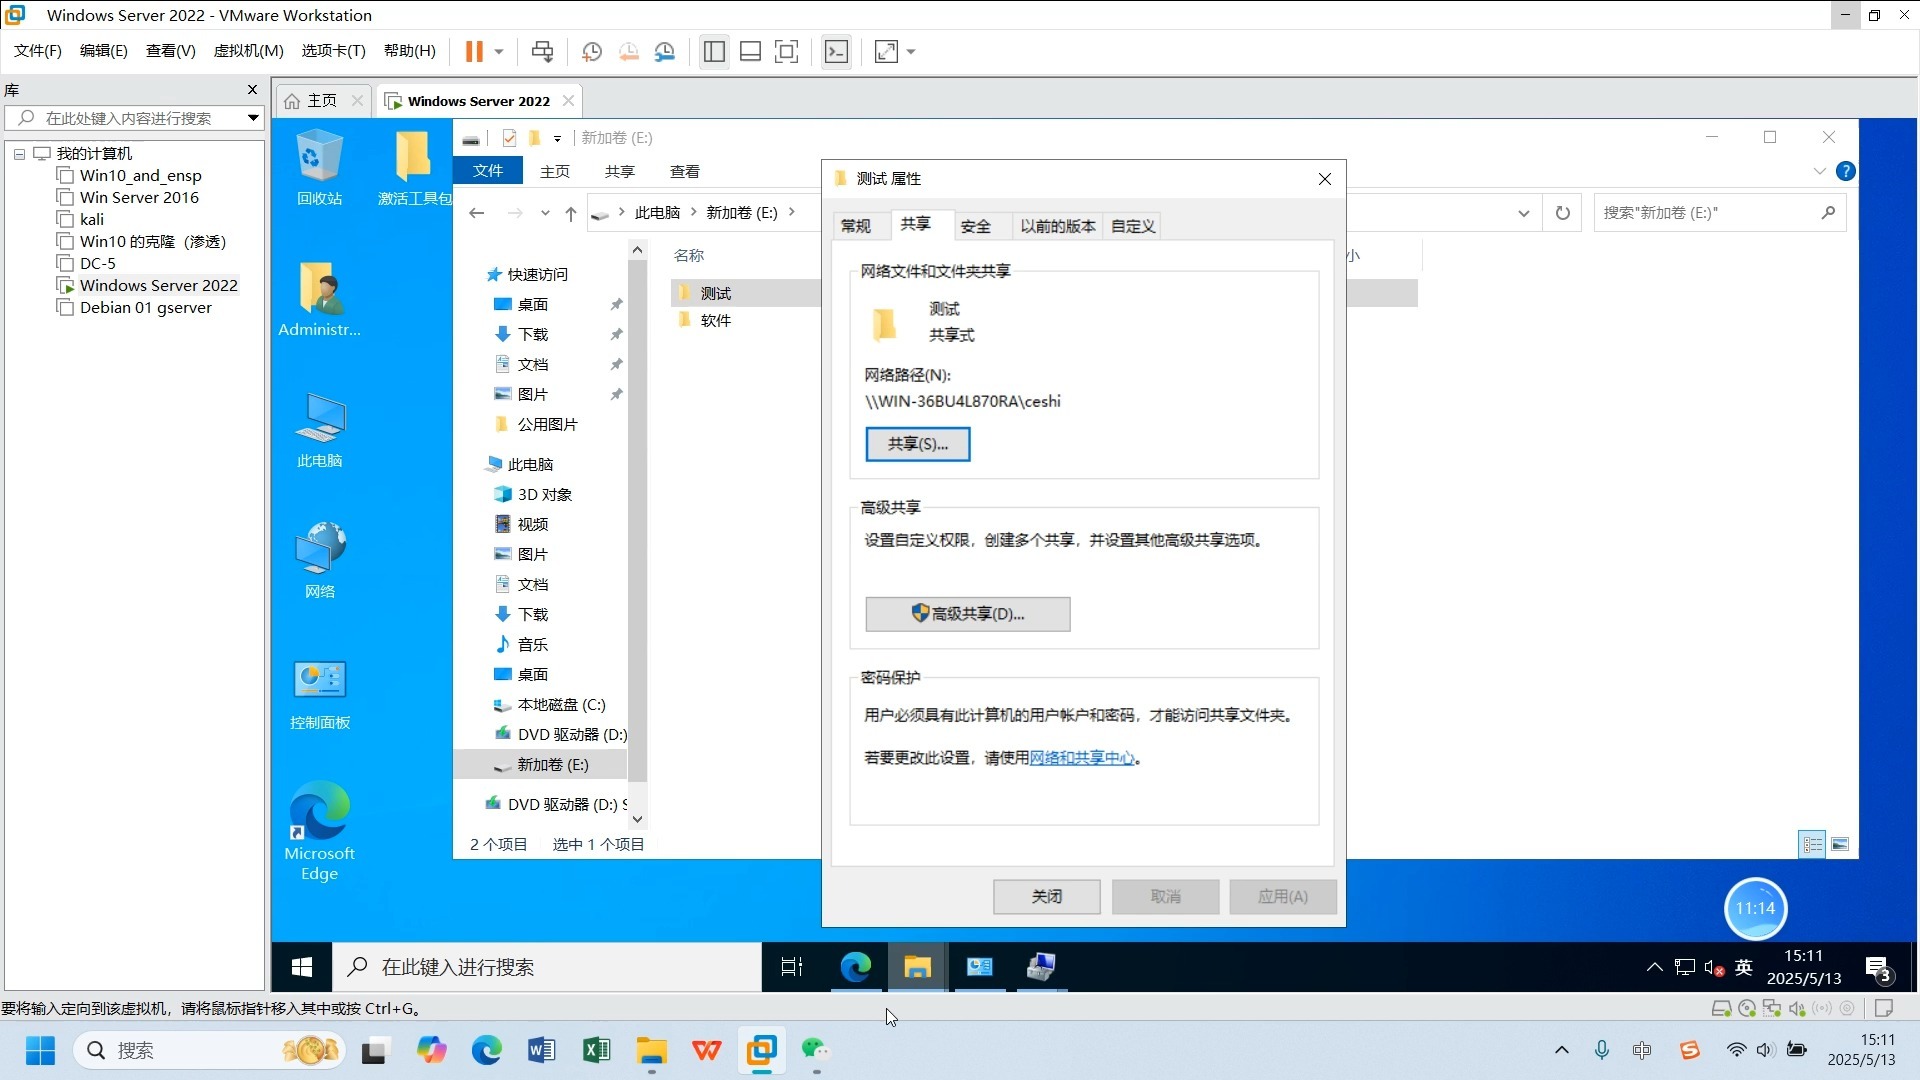
Task: Switch to the 以前的版本 tab
Action: pos(1058,226)
